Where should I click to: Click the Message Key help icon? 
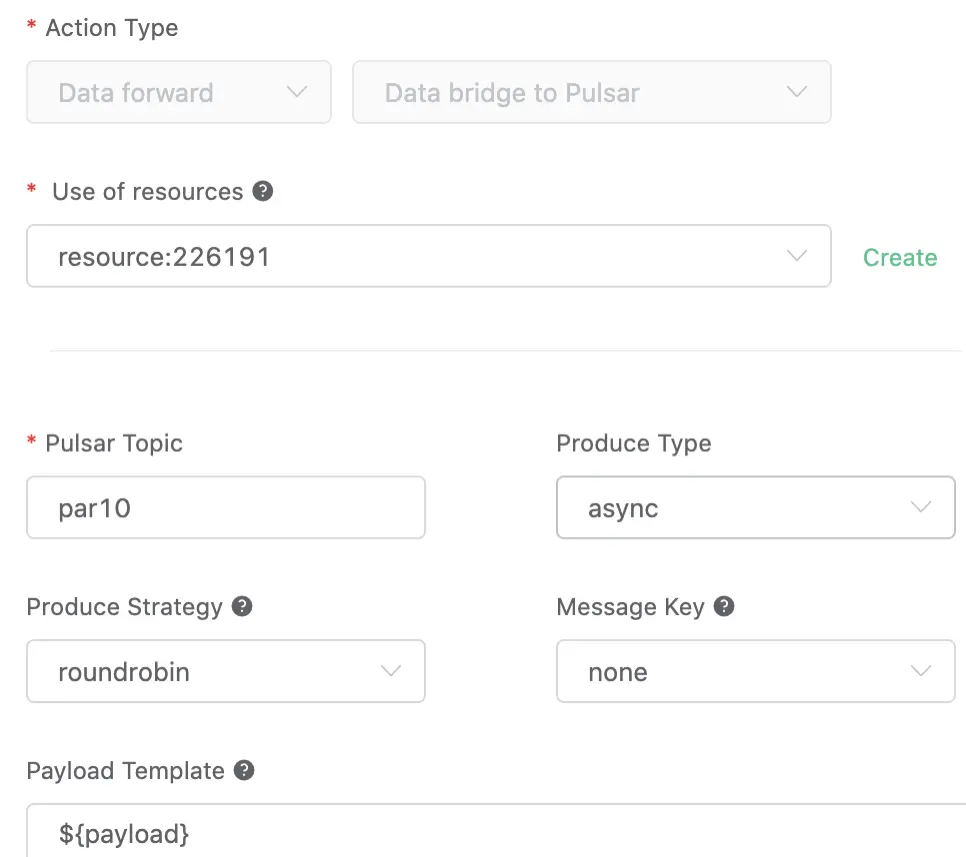coord(725,606)
